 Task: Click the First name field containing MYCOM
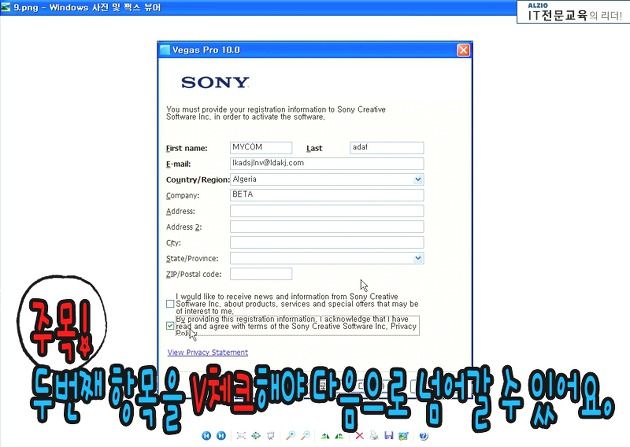coord(261,147)
